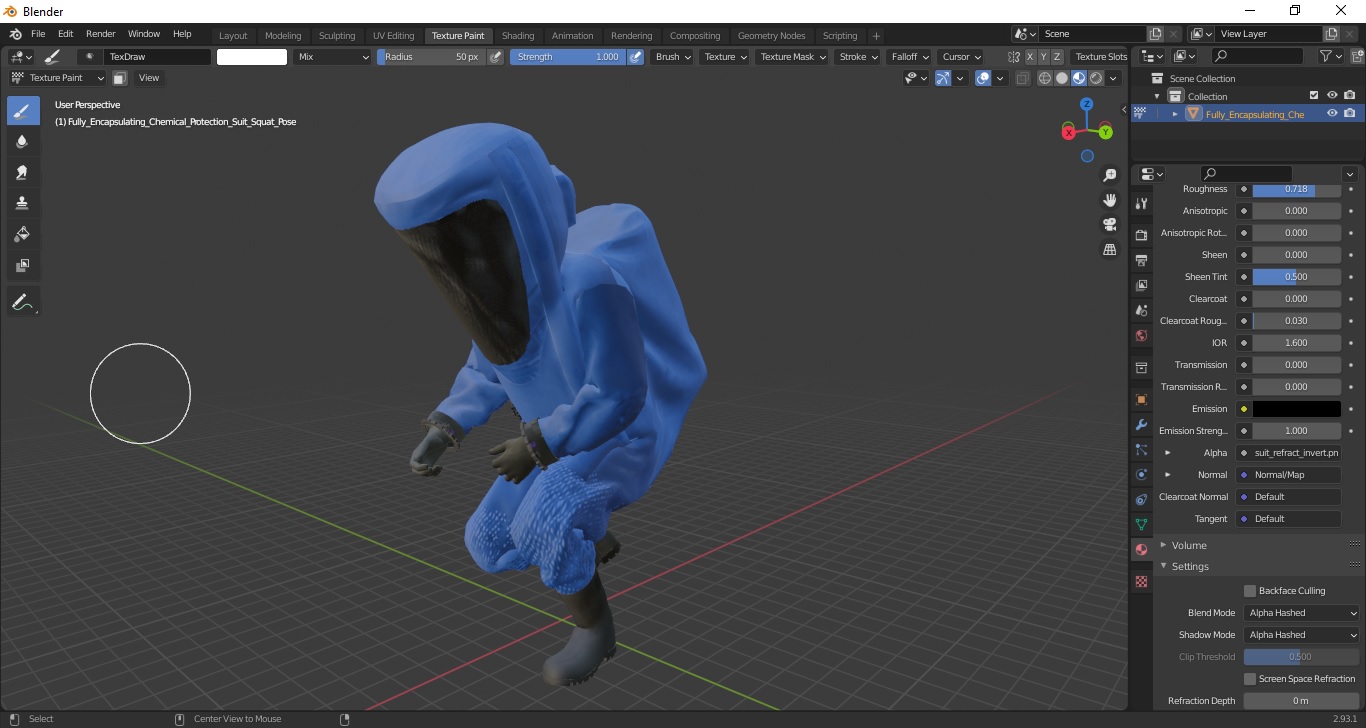Open the Falloff dropdown
Viewport: 1366px width, 728px height.
pos(910,57)
